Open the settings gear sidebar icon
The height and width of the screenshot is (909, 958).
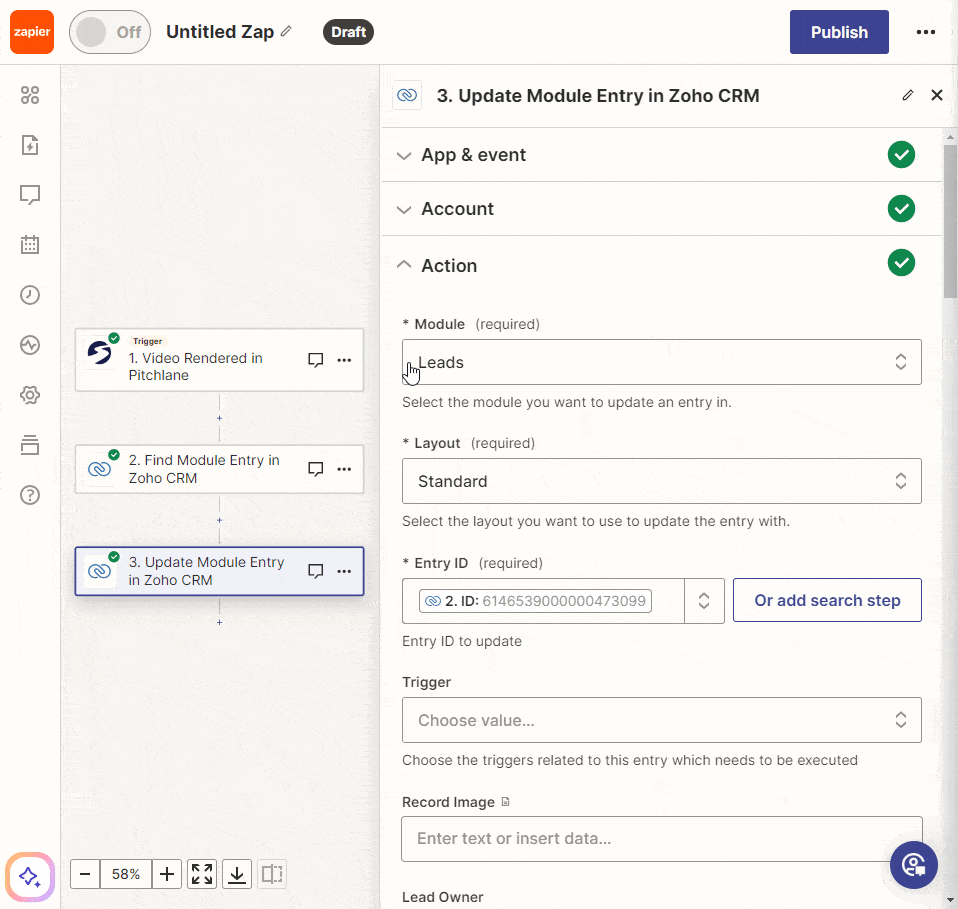(x=30, y=395)
